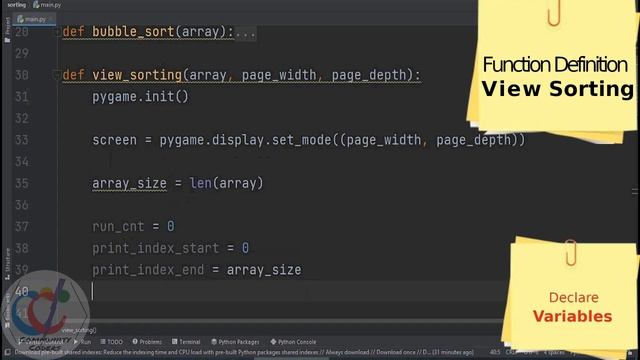Click the view_sorting function name on line 30
The image size is (640, 360).
(x=137, y=75)
